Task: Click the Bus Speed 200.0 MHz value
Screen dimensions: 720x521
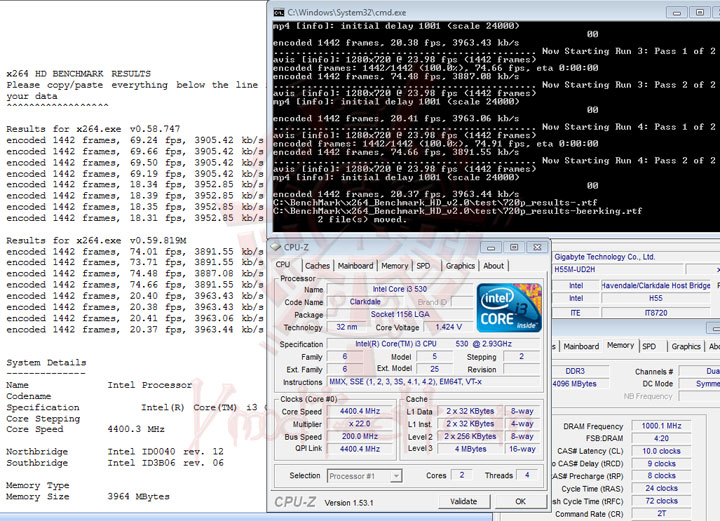Action: (x=360, y=437)
